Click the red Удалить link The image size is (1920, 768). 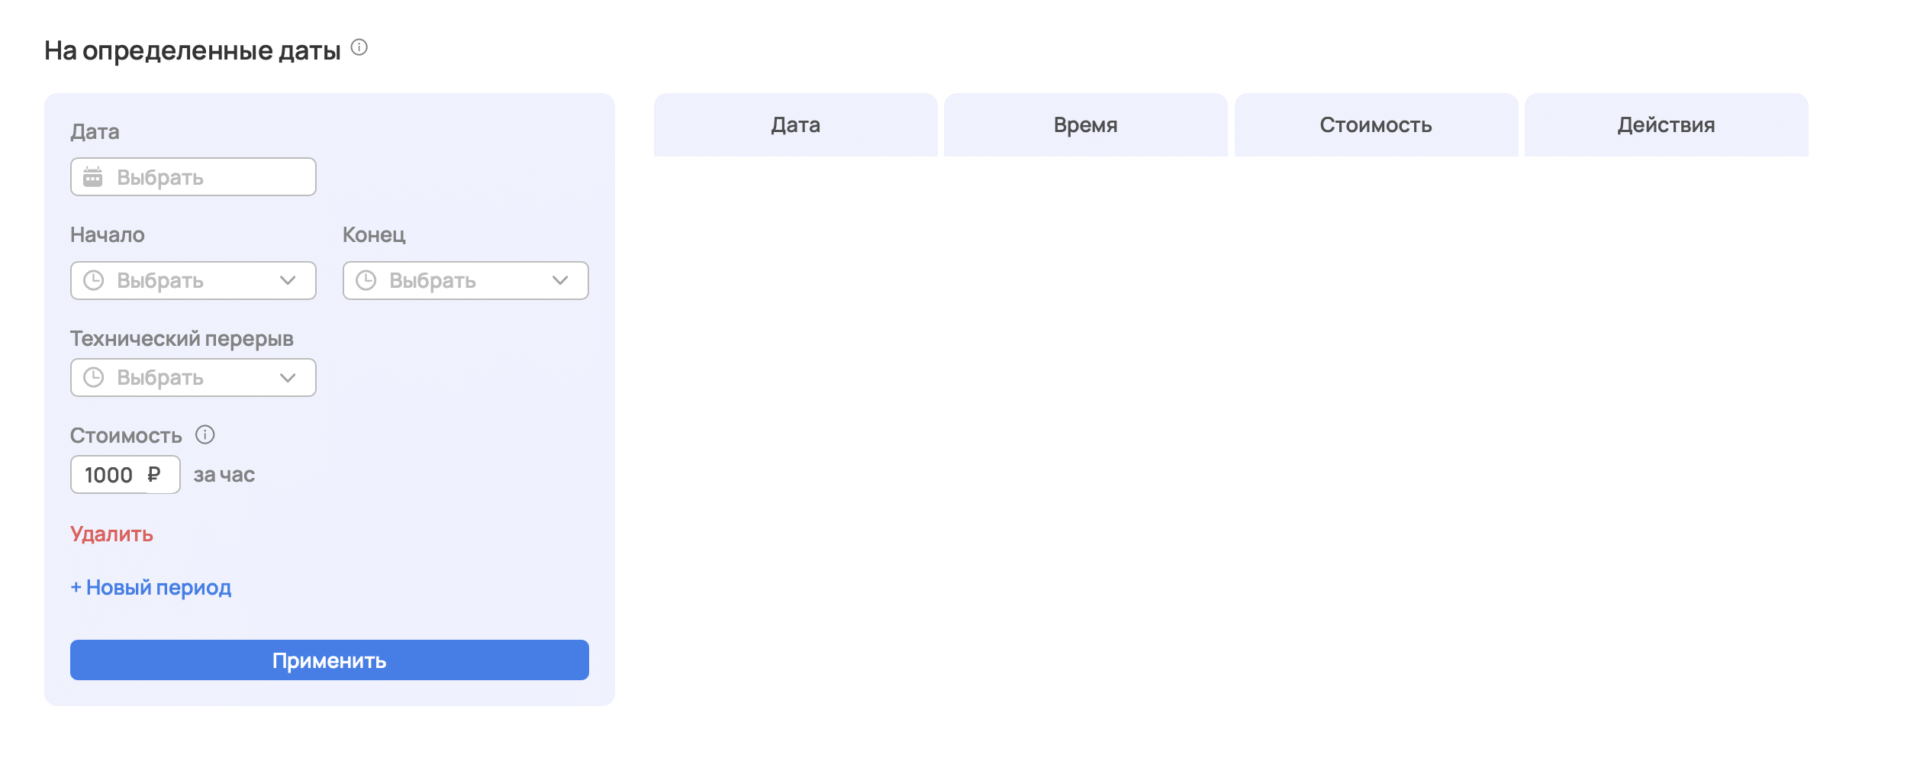(x=111, y=534)
